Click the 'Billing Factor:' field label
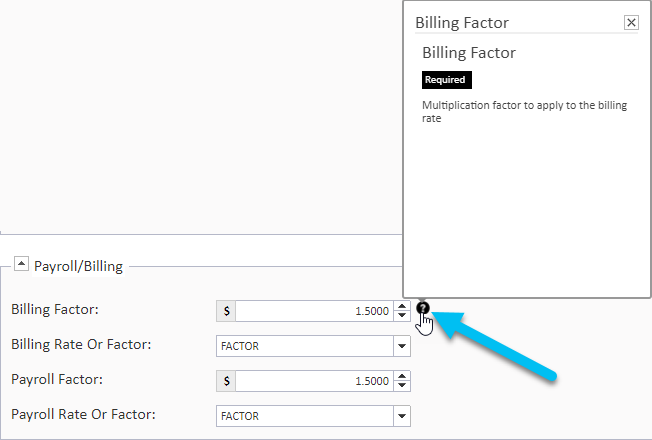The height and width of the screenshot is (440, 652). [x=55, y=309]
